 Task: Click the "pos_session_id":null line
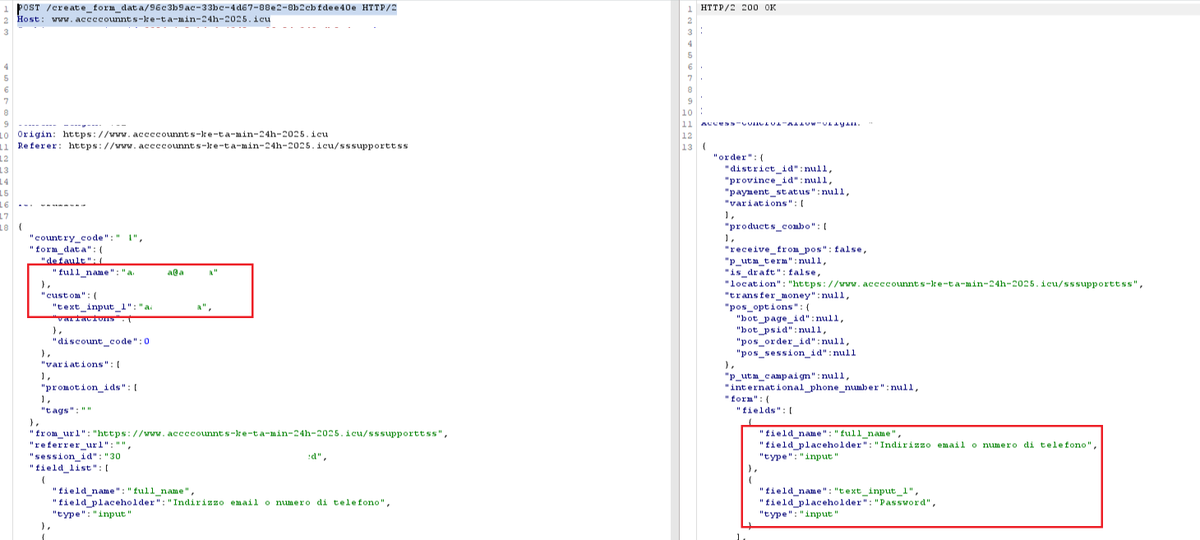click(796, 352)
